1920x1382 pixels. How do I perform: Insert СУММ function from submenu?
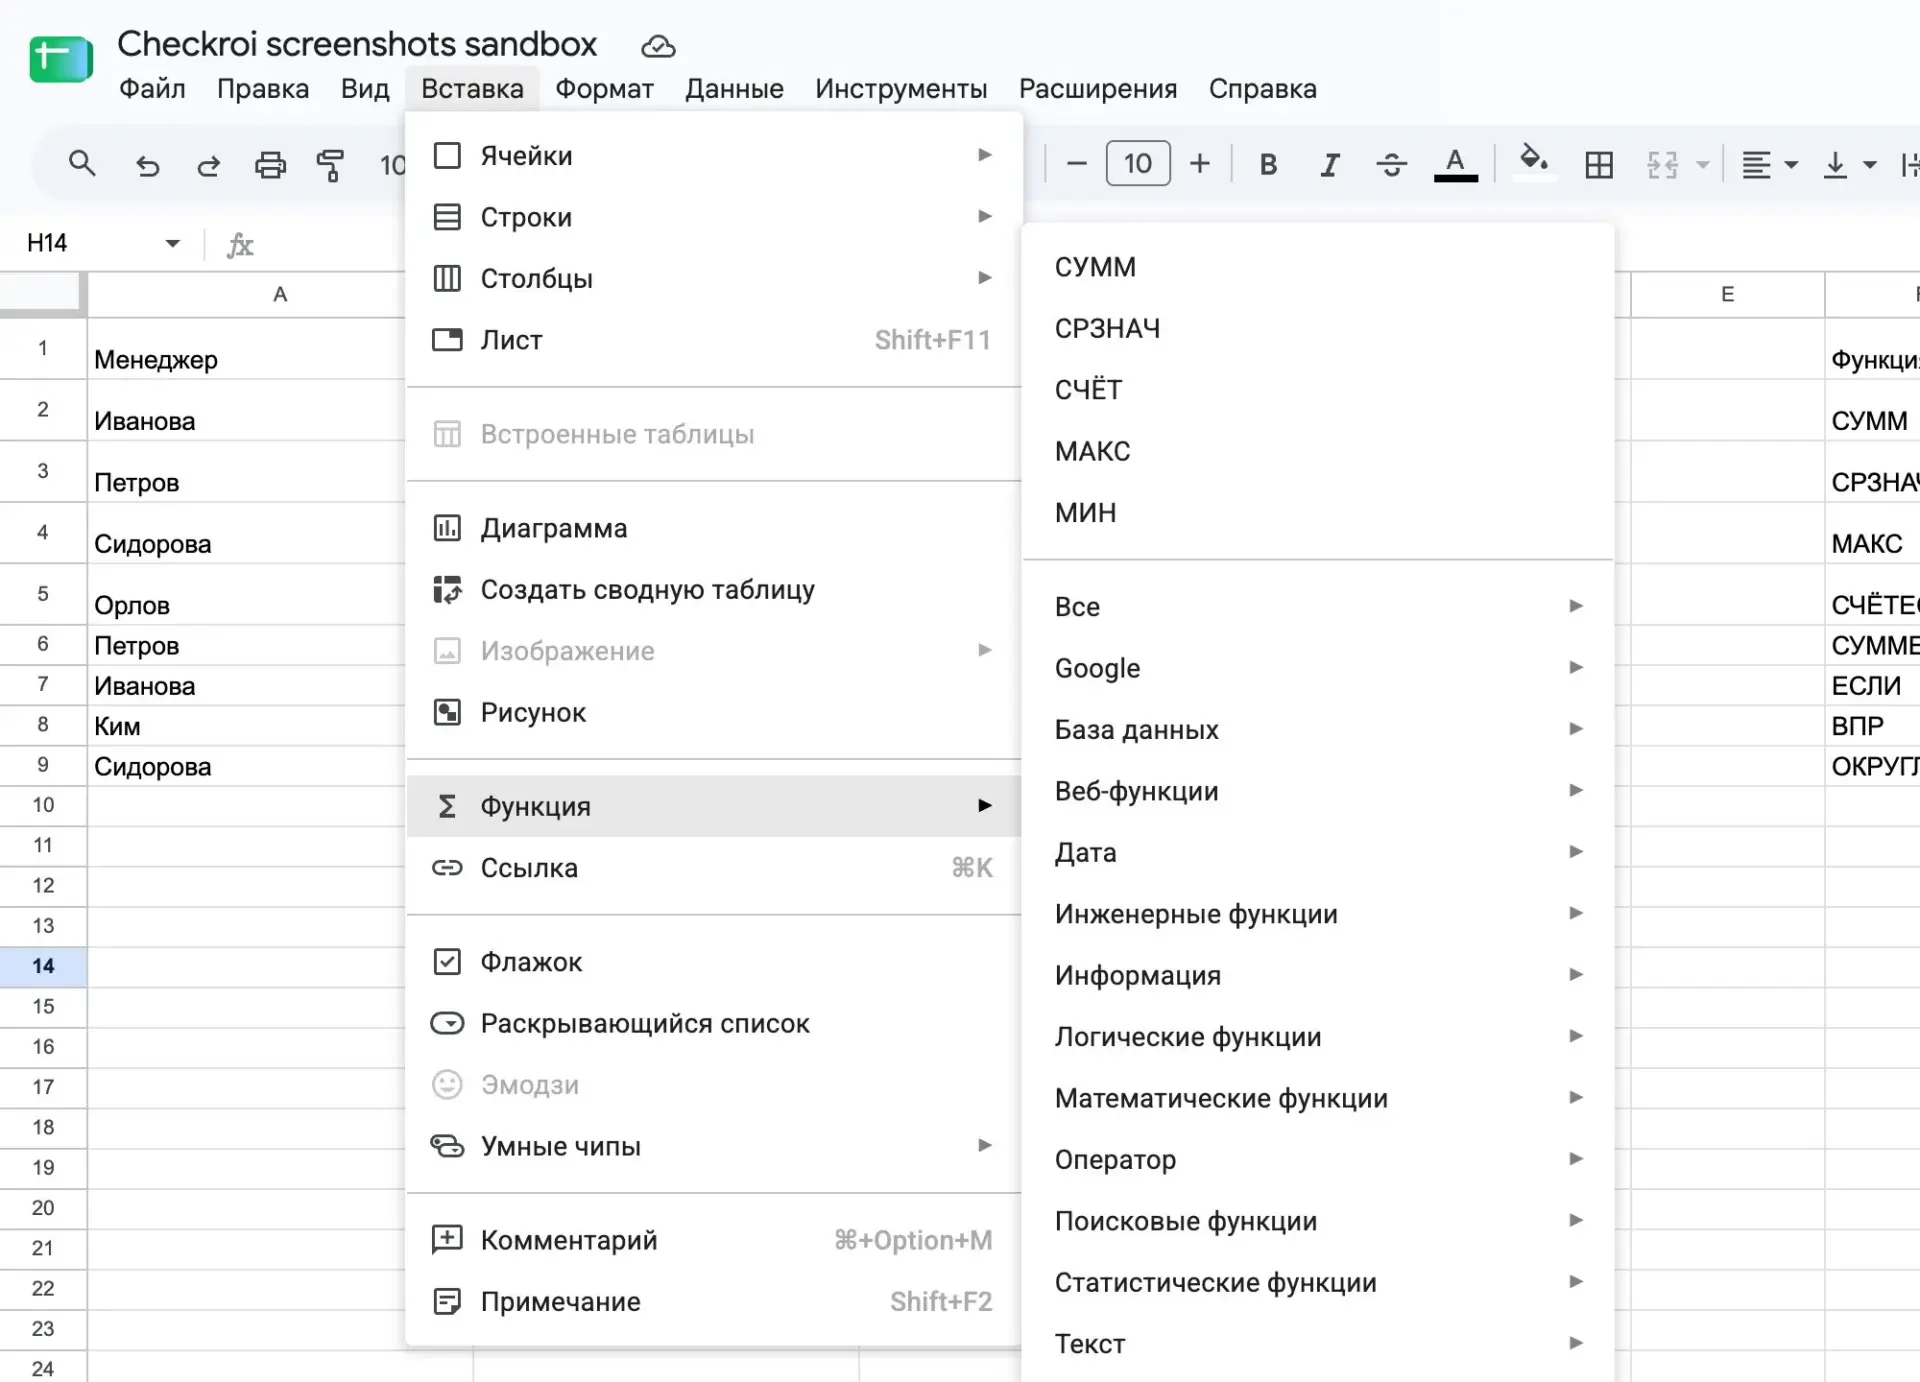pyautogui.click(x=1318, y=267)
